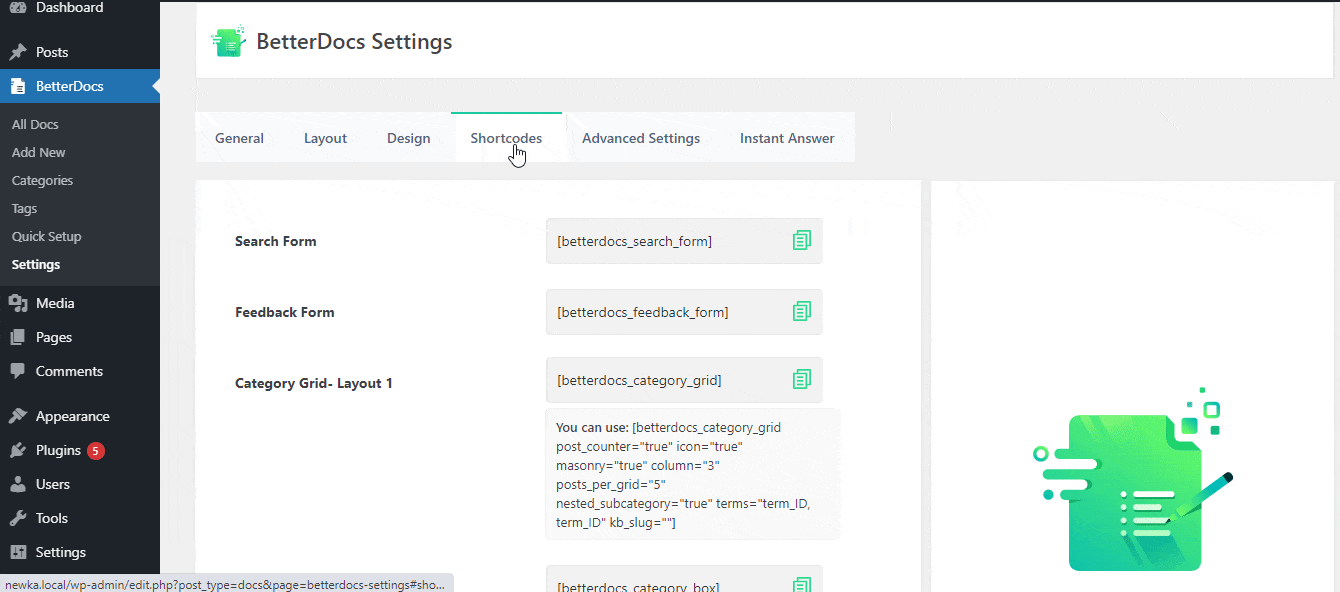
Task: Click the Users icon in the sidebar
Action: pos(18,484)
